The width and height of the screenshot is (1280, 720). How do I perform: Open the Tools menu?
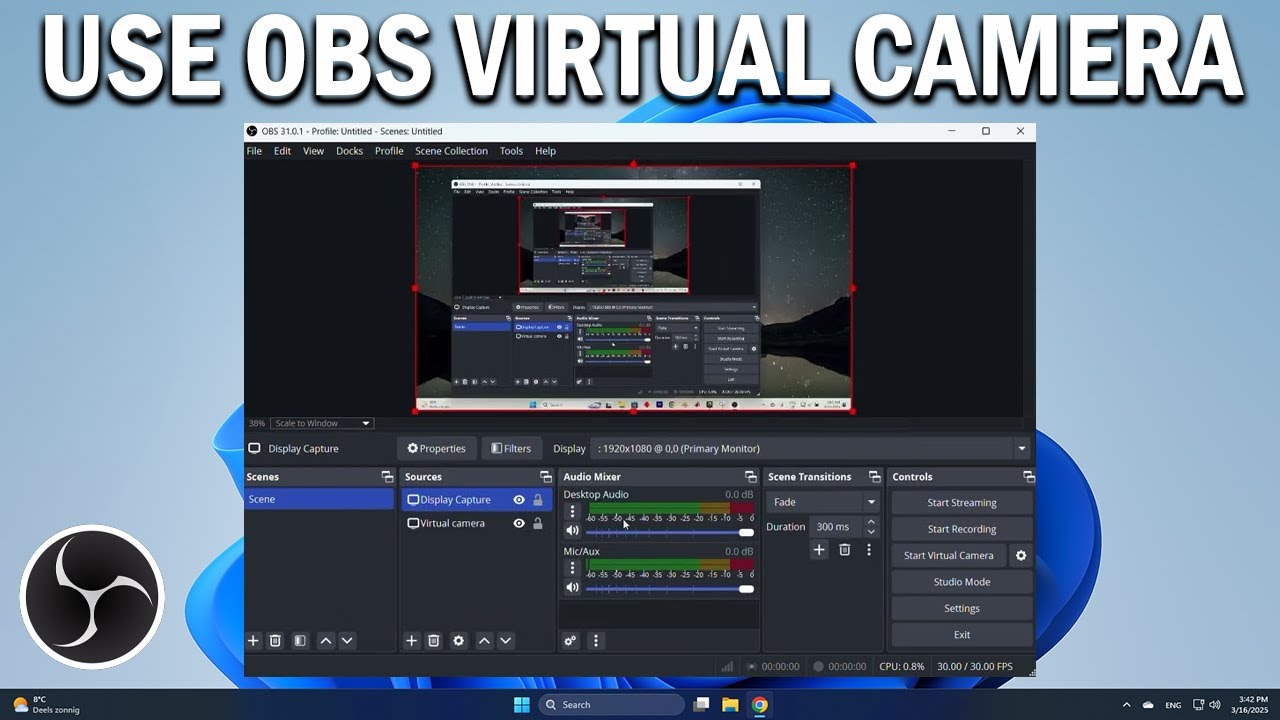511,151
